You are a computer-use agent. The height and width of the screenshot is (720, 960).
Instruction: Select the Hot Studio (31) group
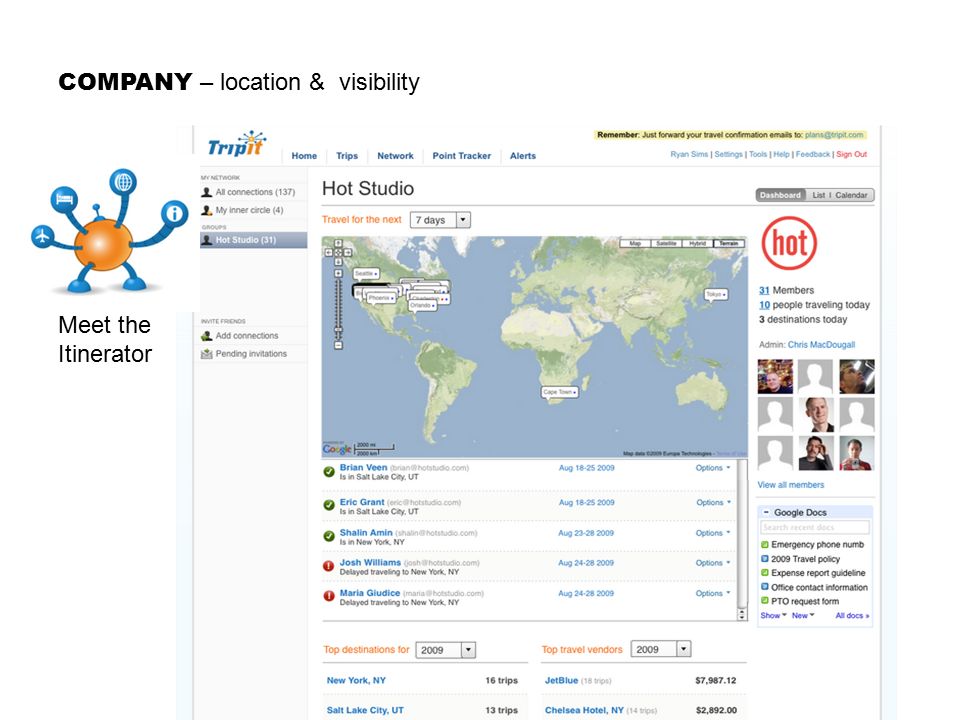[253, 240]
